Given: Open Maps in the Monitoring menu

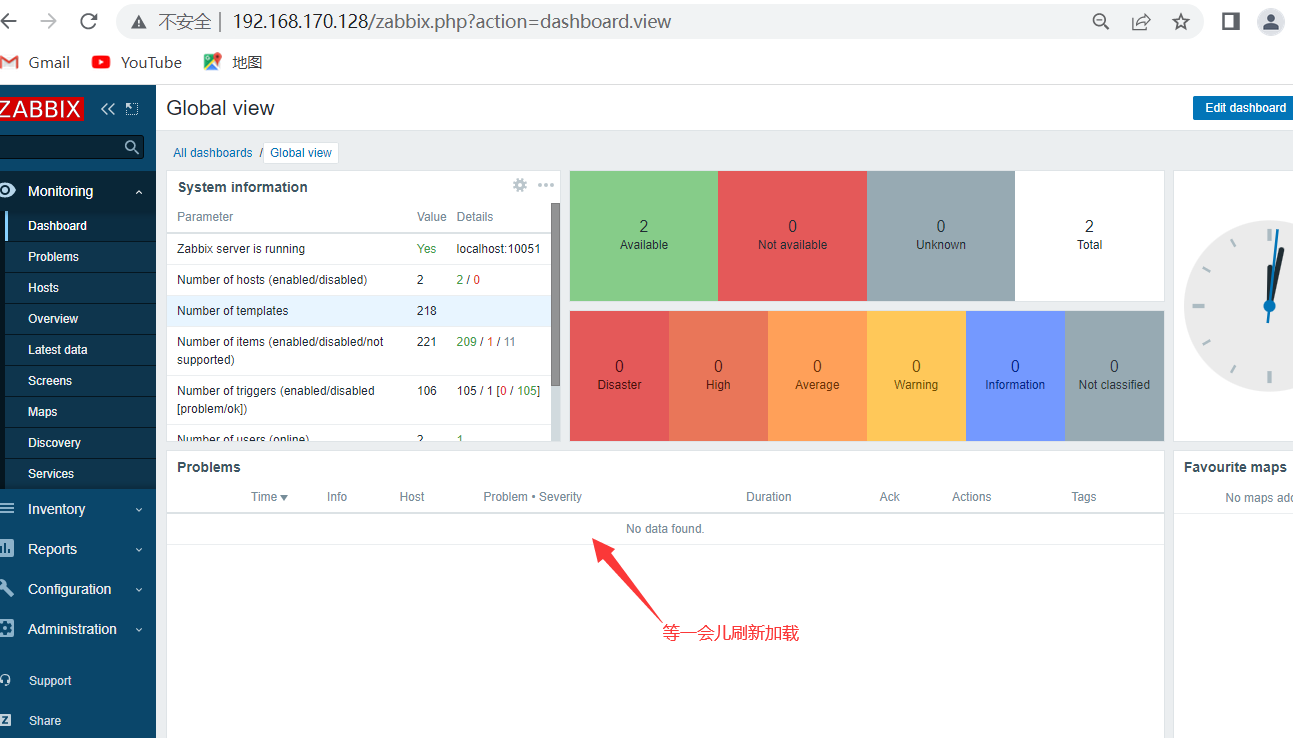Looking at the screenshot, I should click(78, 412).
